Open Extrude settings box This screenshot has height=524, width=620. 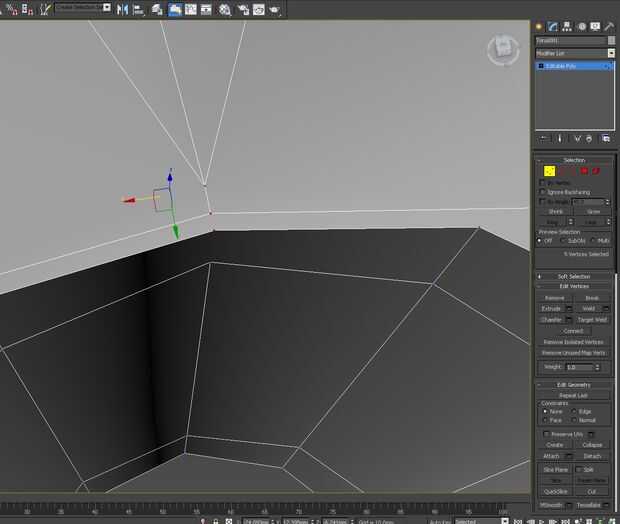[x=569, y=308]
